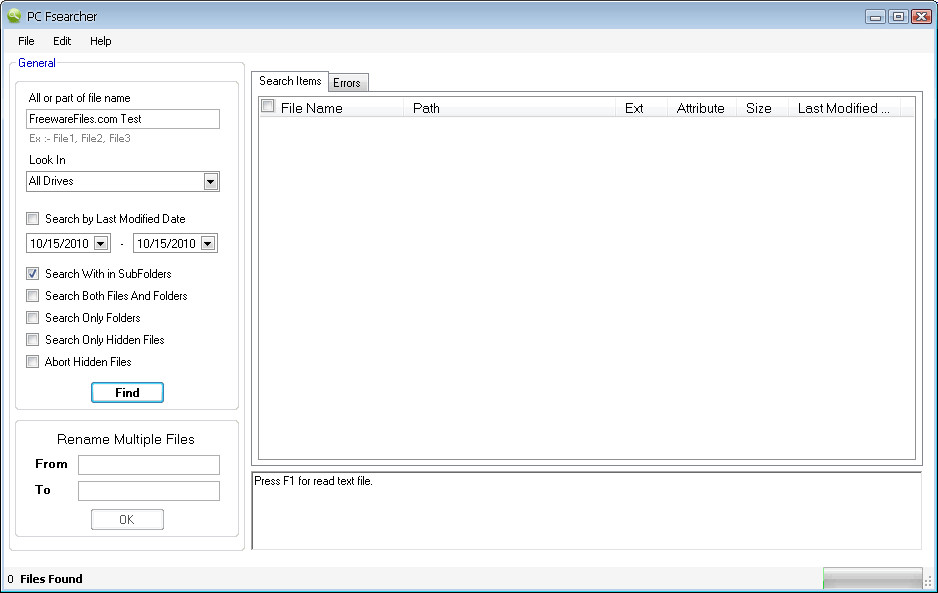
Task: Check Abort Hidden Files option
Action: 33,361
